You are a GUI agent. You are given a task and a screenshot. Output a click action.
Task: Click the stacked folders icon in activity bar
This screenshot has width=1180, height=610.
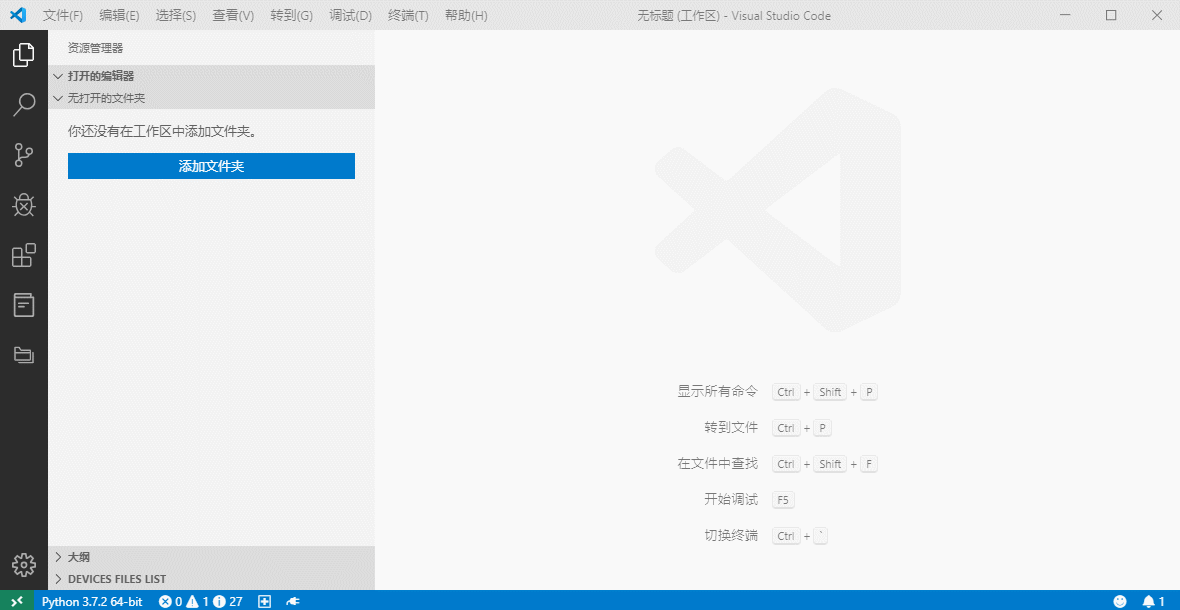(23, 354)
